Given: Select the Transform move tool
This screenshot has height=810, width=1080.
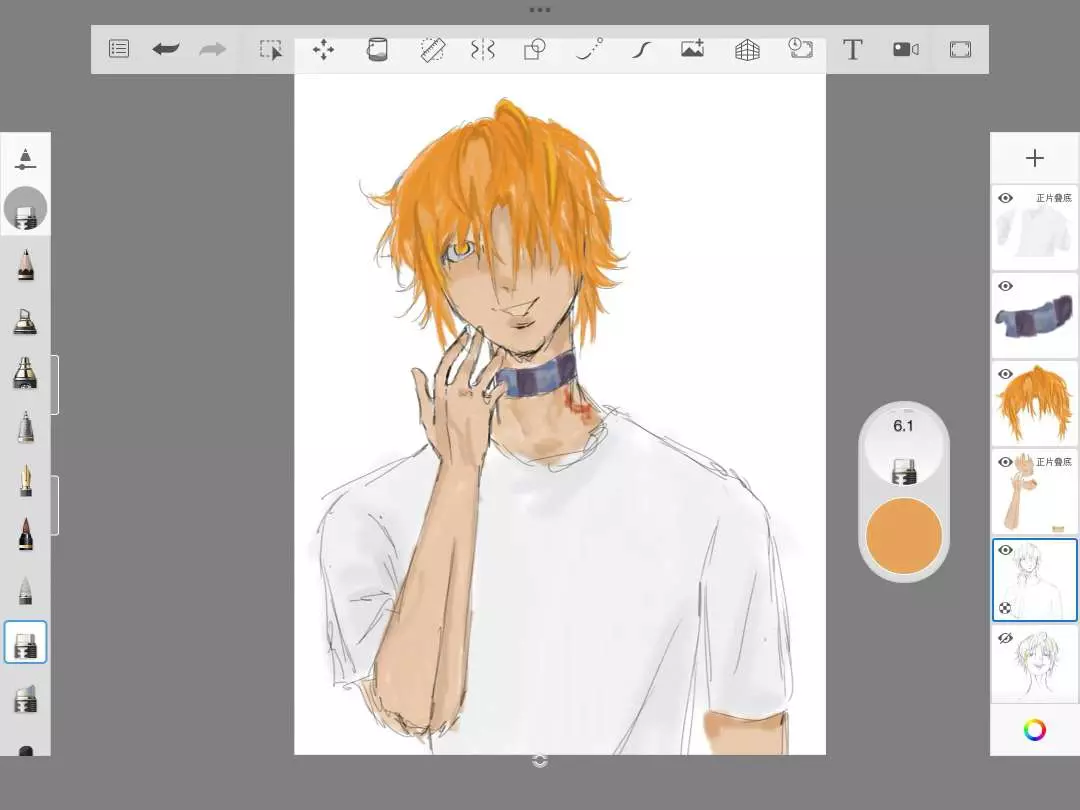Looking at the screenshot, I should pyautogui.click(x=323, y=49).
